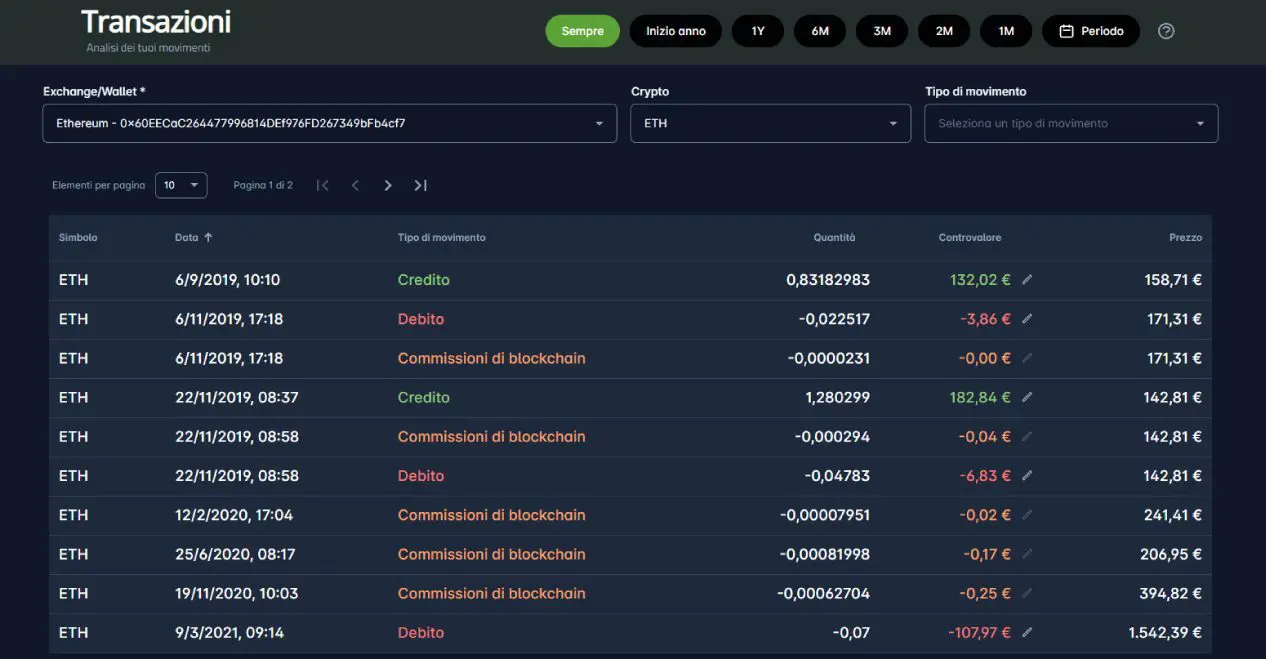Sort by Quantità column header

[x=834, y=238]
